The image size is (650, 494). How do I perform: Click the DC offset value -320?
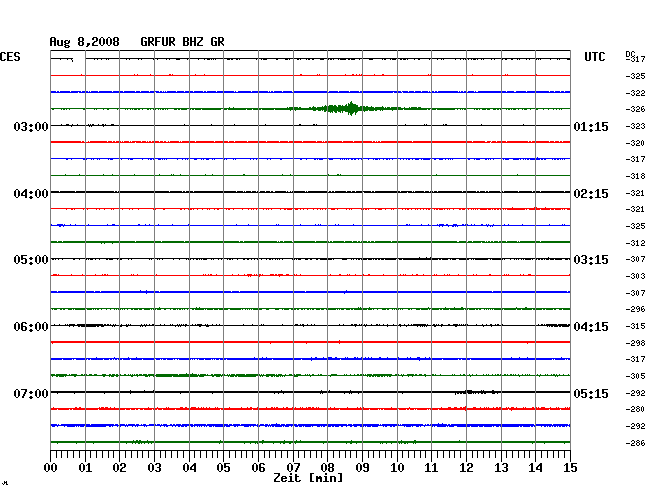(x=635, y=143)
